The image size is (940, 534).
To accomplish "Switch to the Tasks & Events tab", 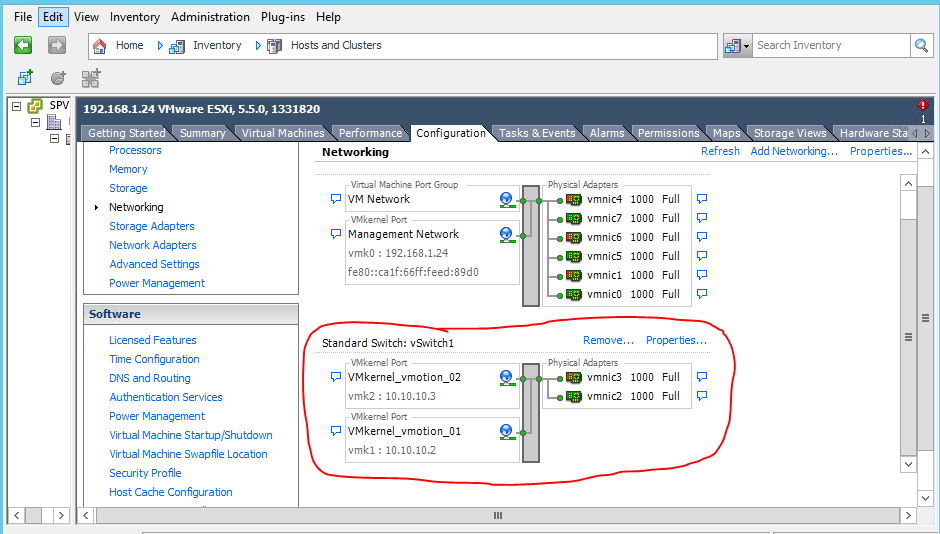I will coord(537,133).
